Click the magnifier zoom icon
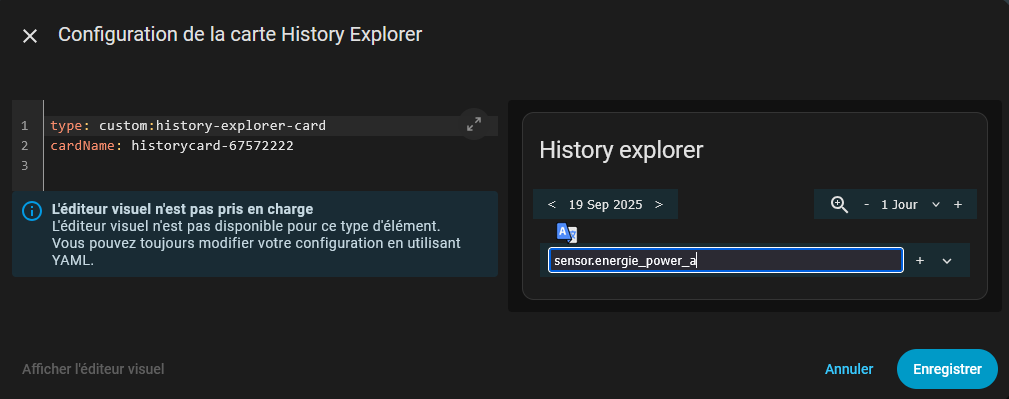This screenshot has height=399, width=1009. pos(839,204)
